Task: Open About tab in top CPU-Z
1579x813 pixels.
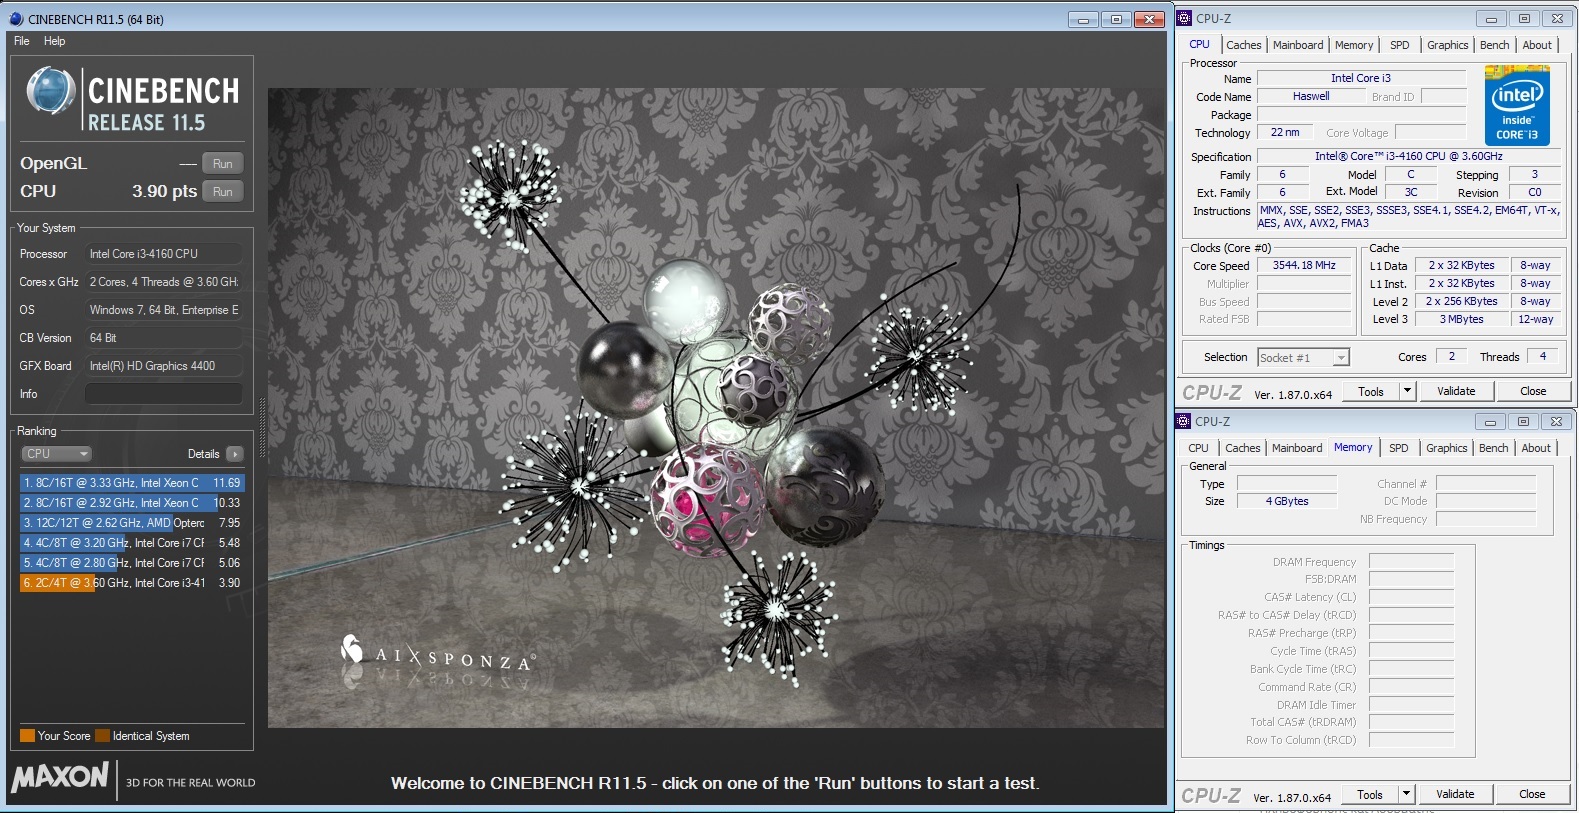Action: point(1537,45)
